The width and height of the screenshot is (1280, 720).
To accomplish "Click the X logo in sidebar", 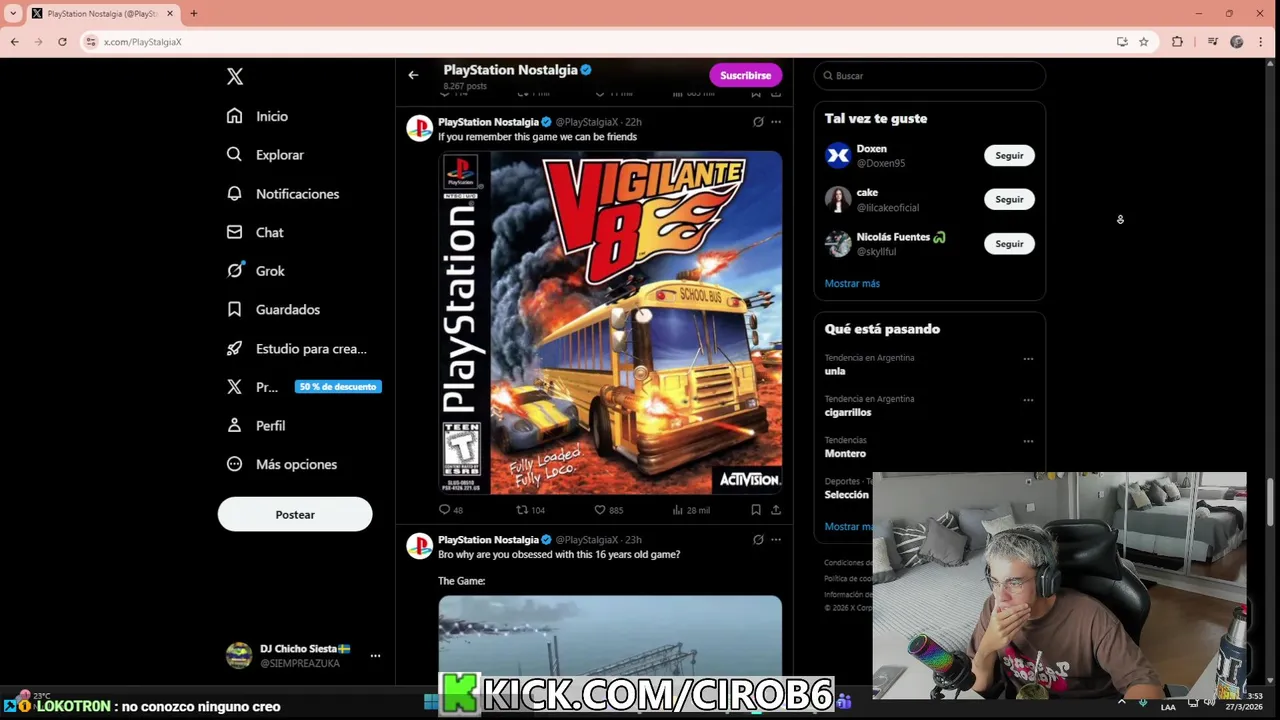I will (x=235, y=76).
